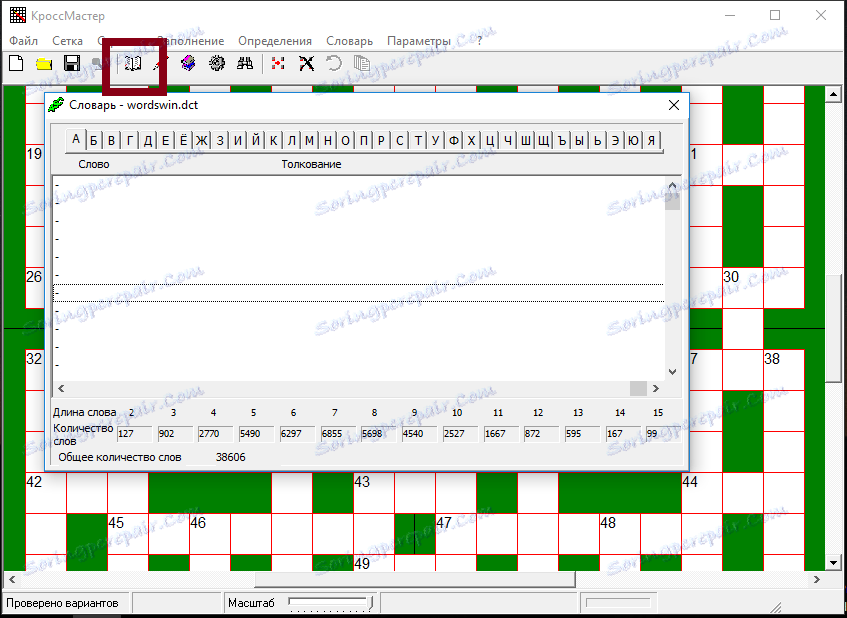The height and width of the screenshot is (618, 847).
Task: Open the Файл menu
Action: [23, 41]
